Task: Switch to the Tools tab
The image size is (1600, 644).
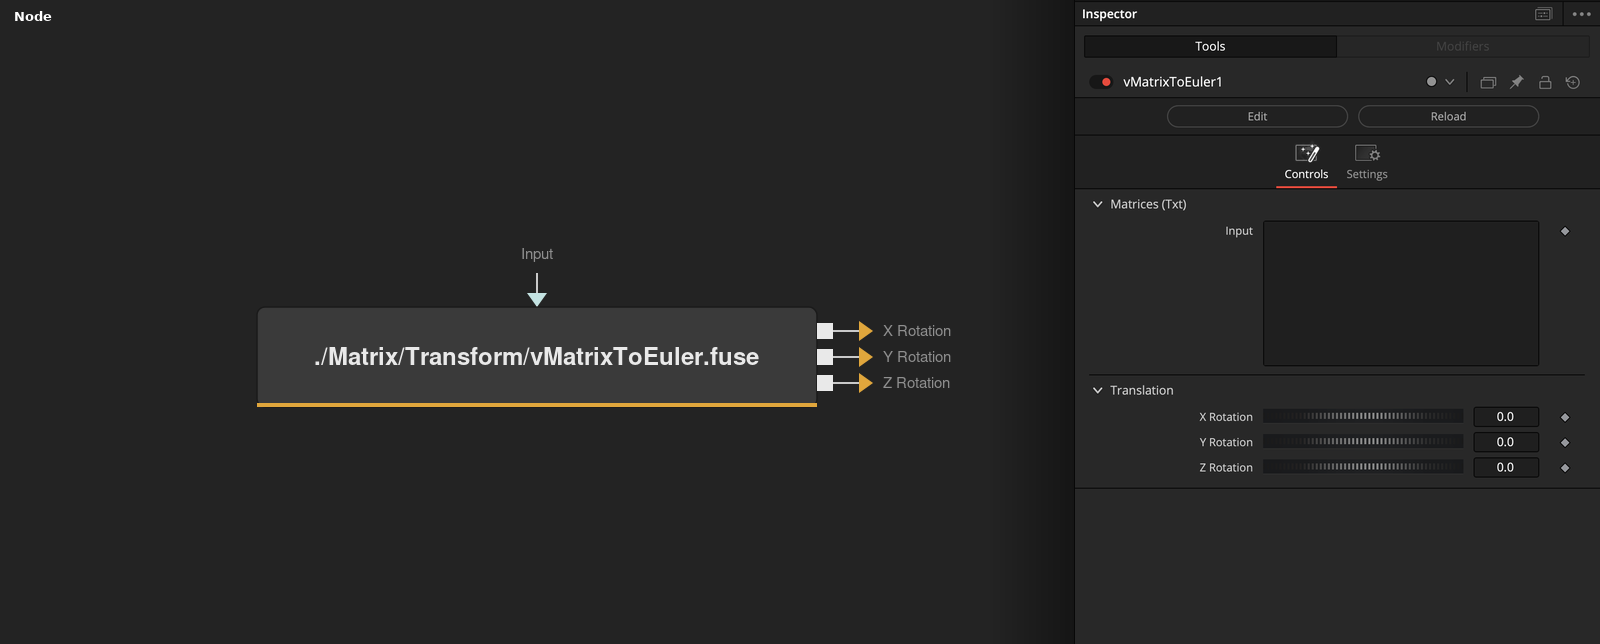Action: tap(1210, 46)
